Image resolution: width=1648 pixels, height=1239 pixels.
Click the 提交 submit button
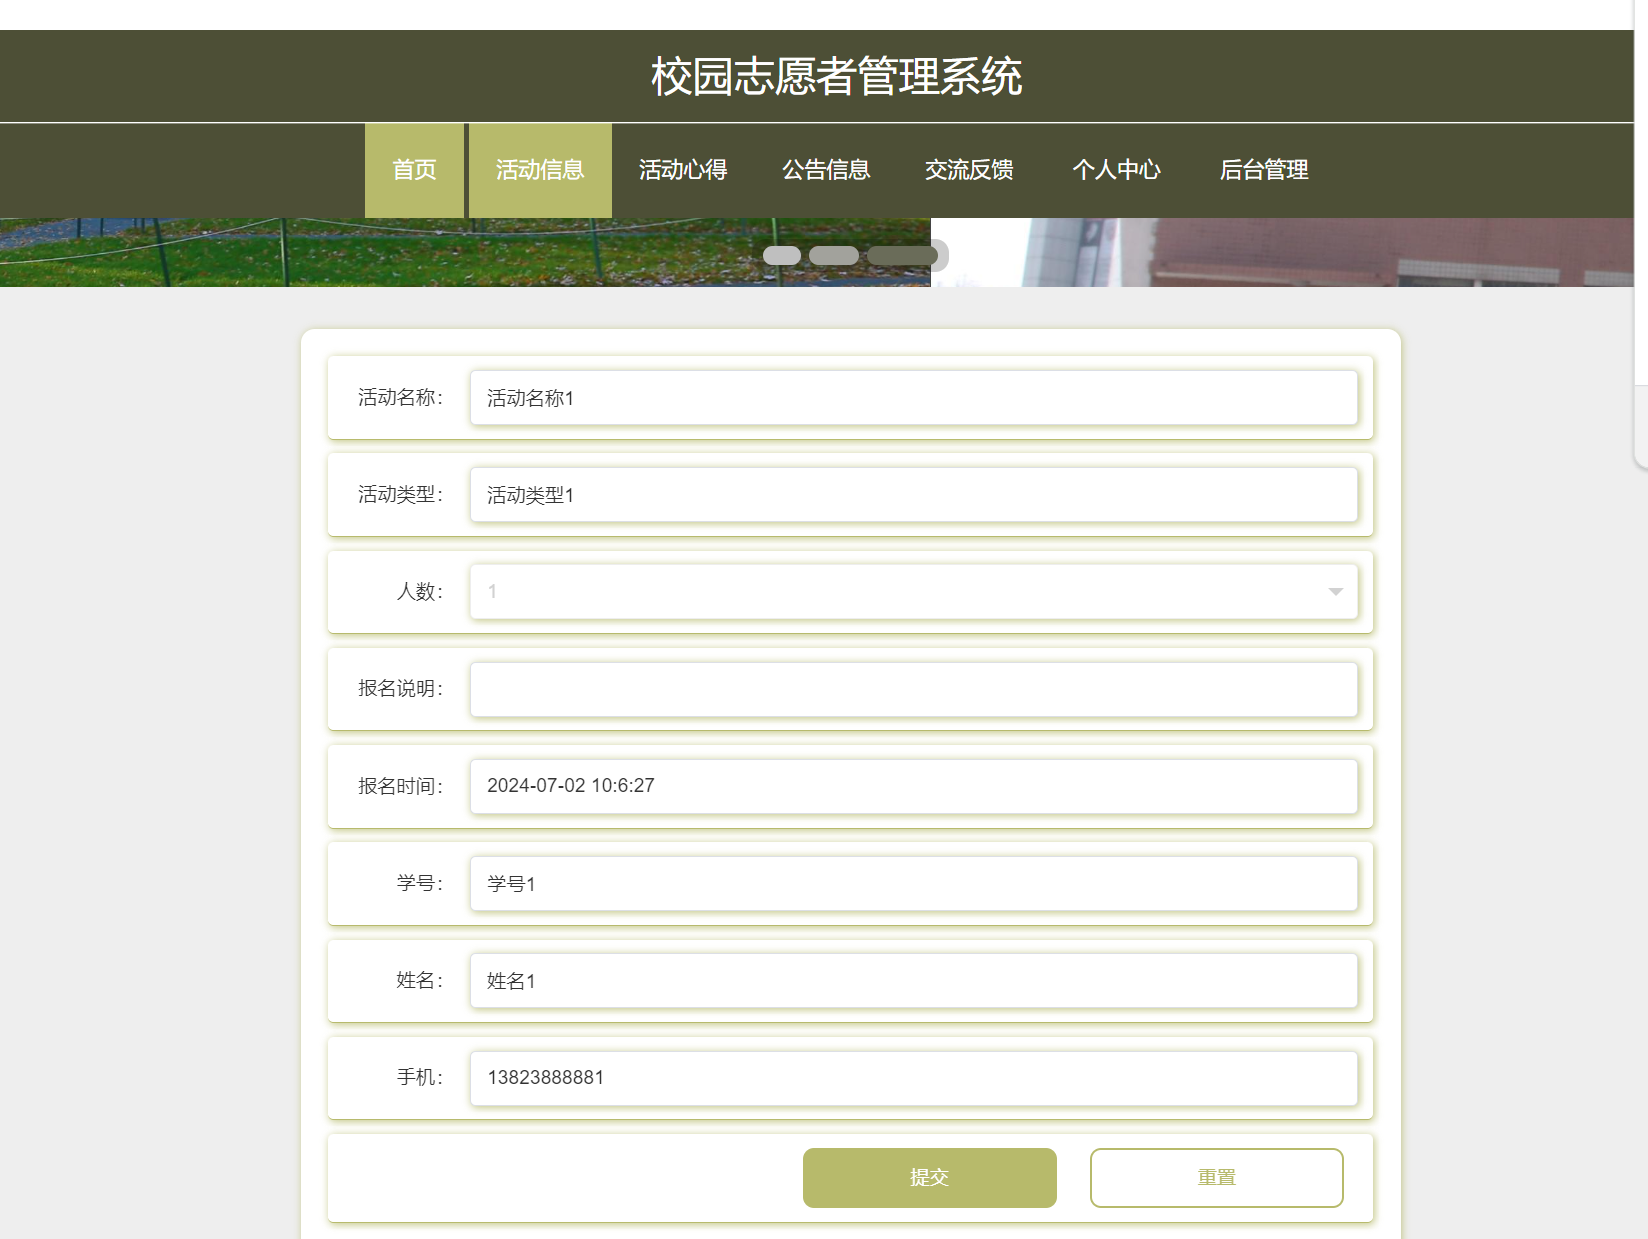(x=929, y=1177)
